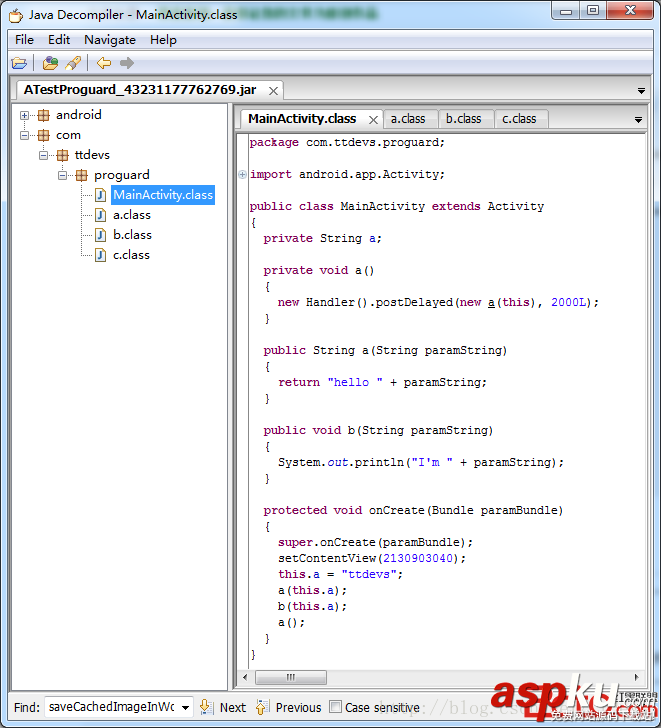661x728 pixels.
Task: Select c.class in the package tree
Action: (131, 255)
